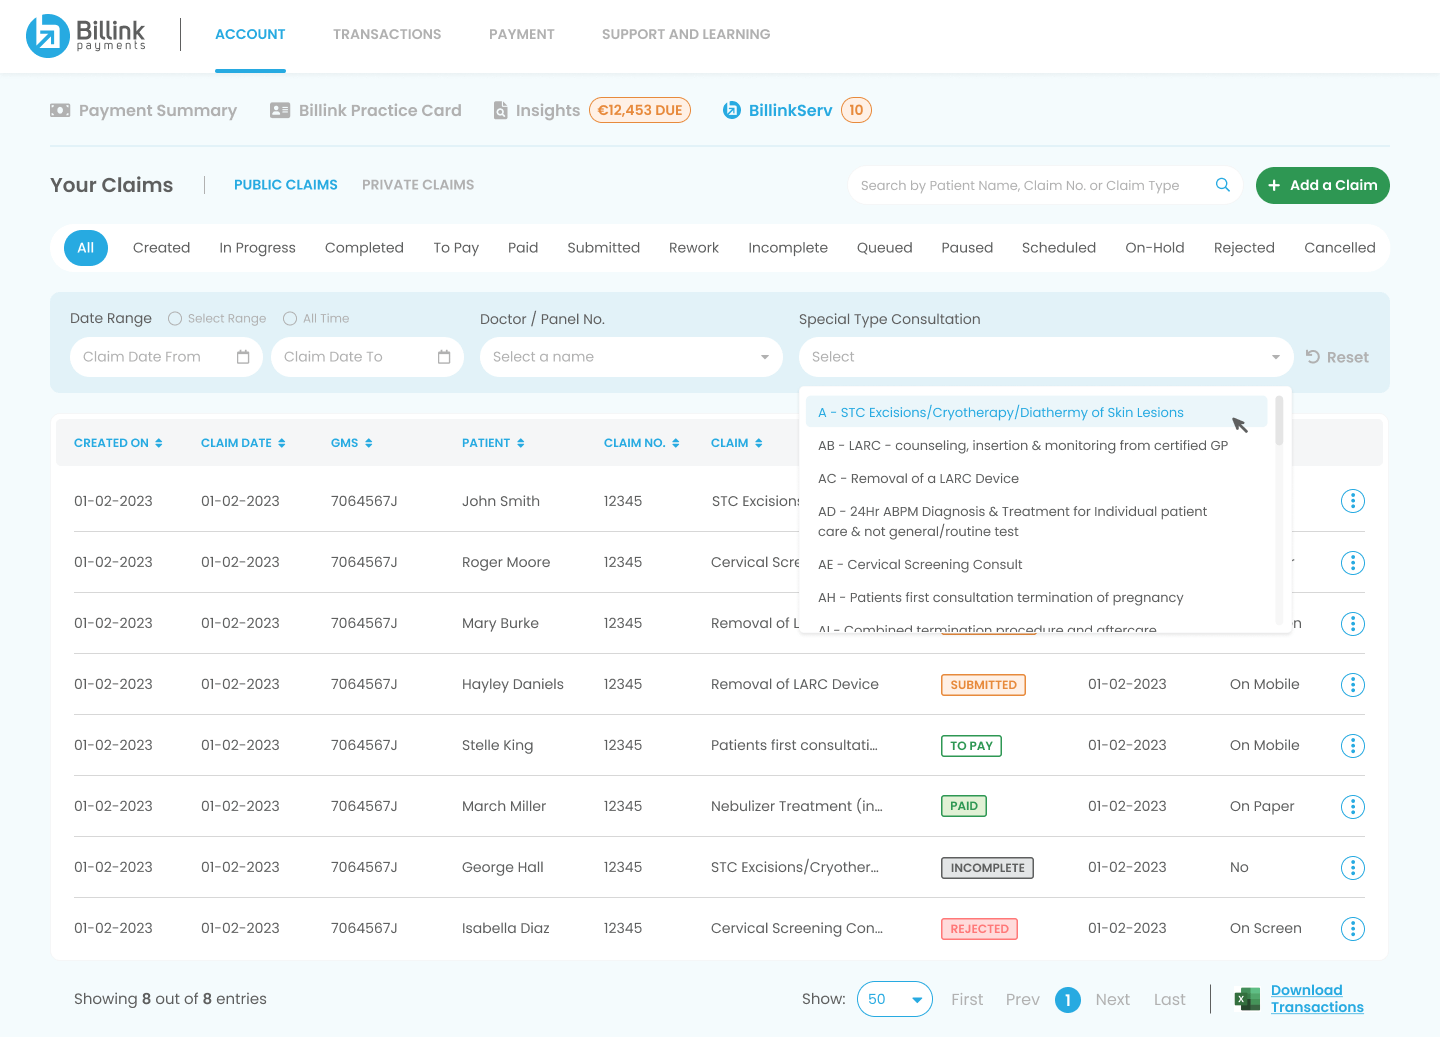1440x1037 pixels.
Task: Filter claims by Cancelled status
Action: pos(1340,248)
